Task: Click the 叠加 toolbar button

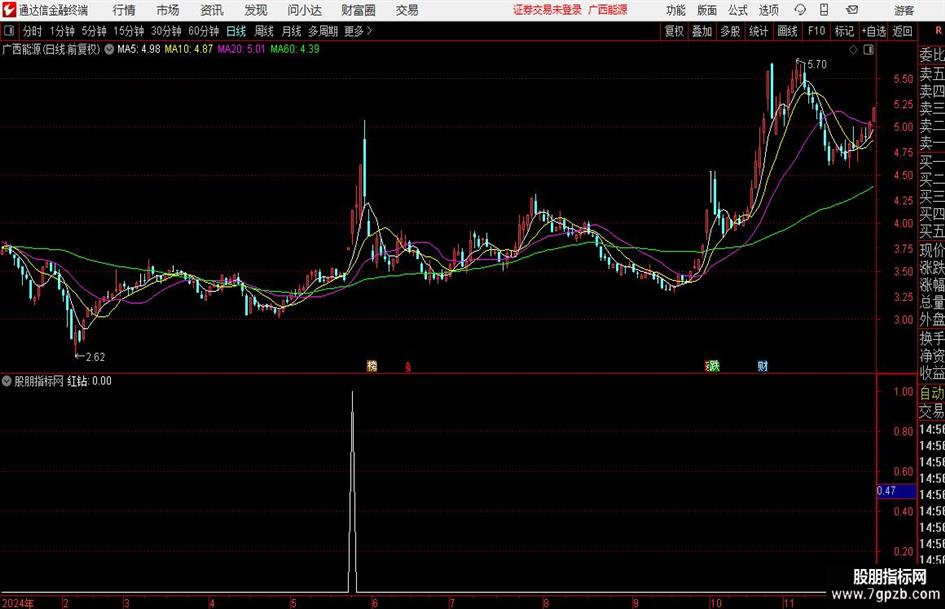Action: click(702, 31)
